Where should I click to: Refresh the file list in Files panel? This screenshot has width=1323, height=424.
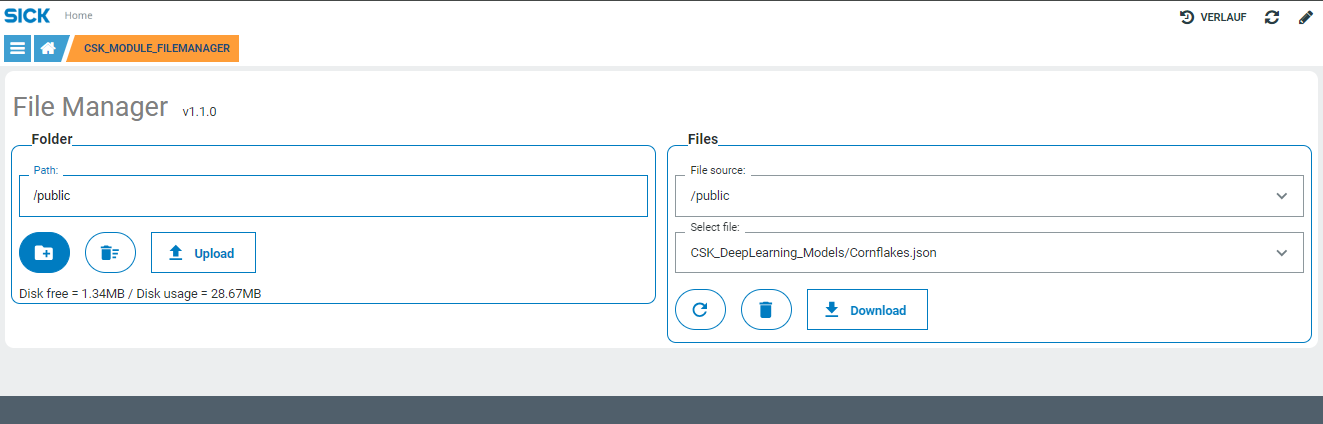tap(700, 310)
